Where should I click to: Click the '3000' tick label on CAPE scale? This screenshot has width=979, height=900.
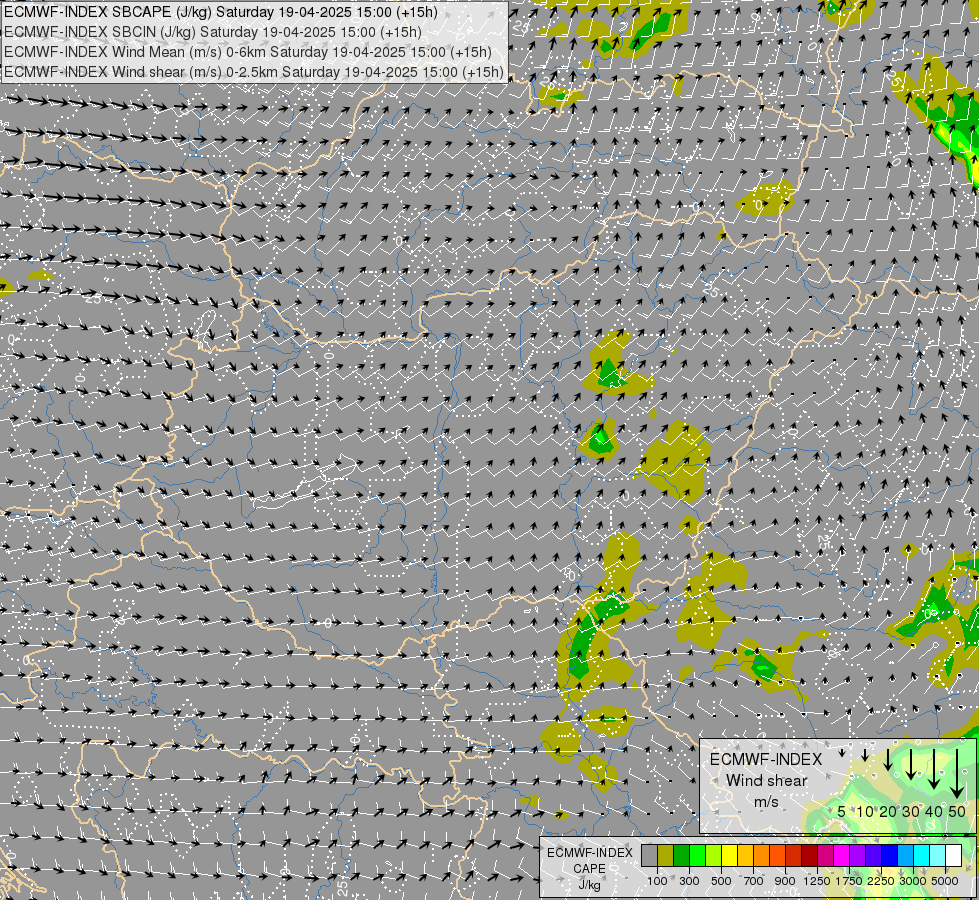point(913,881)
